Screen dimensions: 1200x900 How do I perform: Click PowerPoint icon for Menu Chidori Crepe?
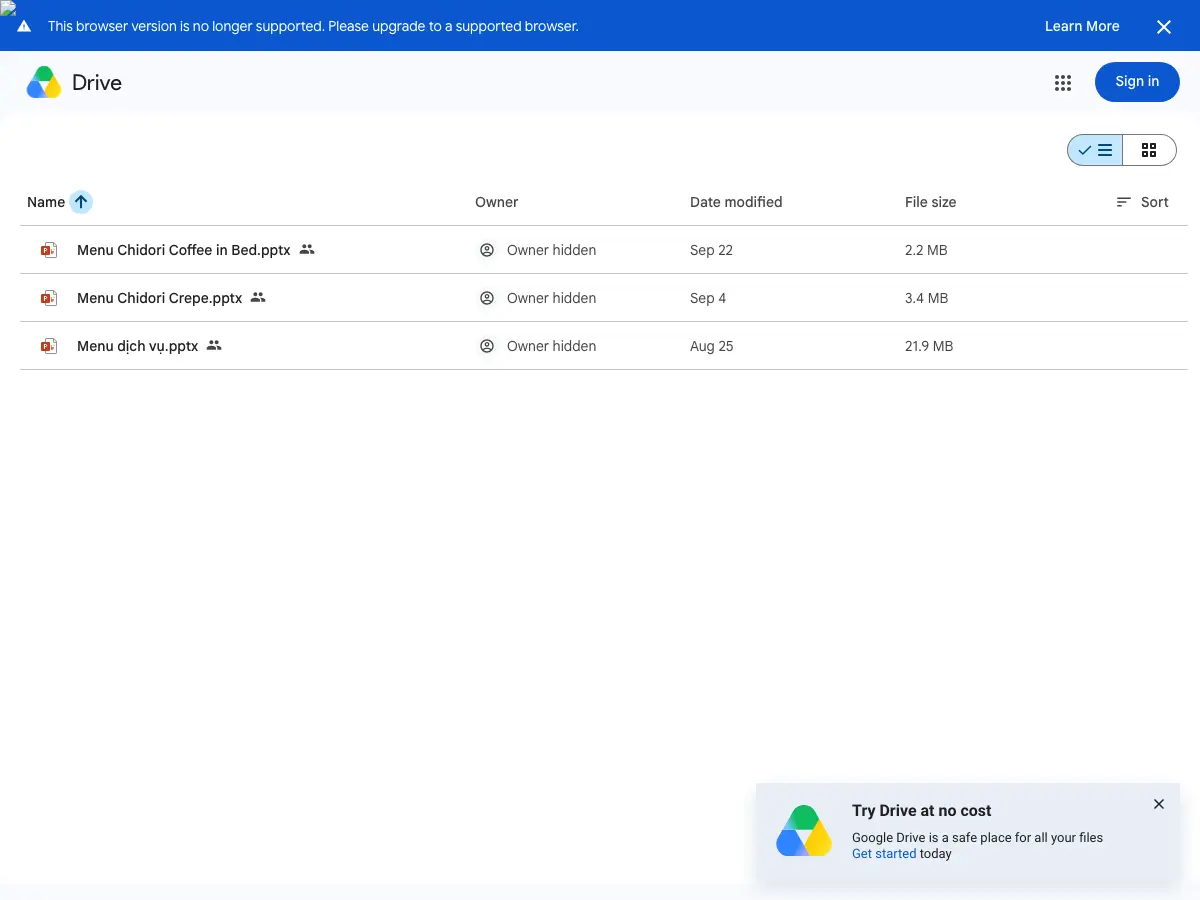click(x=48, y=298)
